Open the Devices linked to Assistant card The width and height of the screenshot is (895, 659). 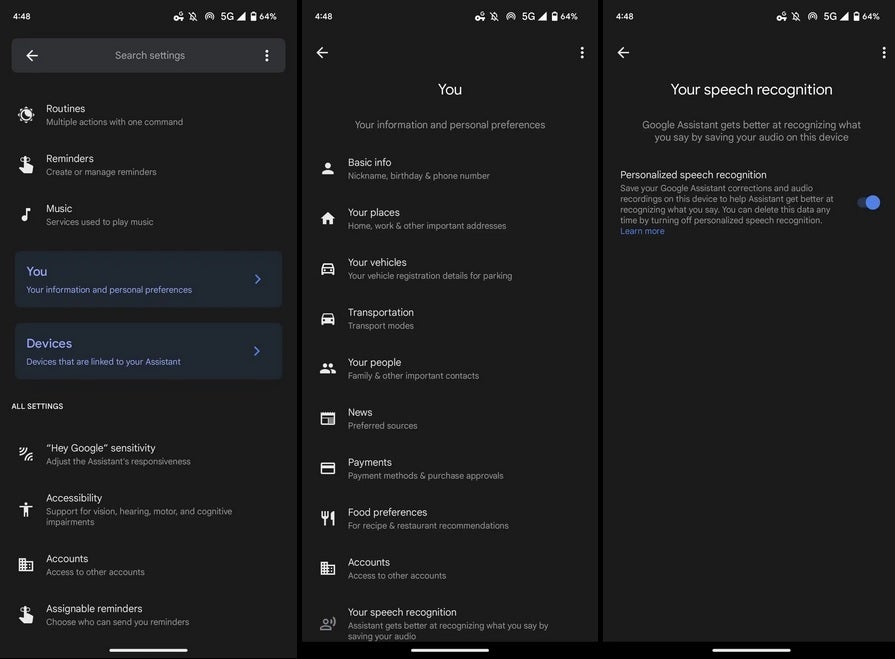tap(148, 351)
